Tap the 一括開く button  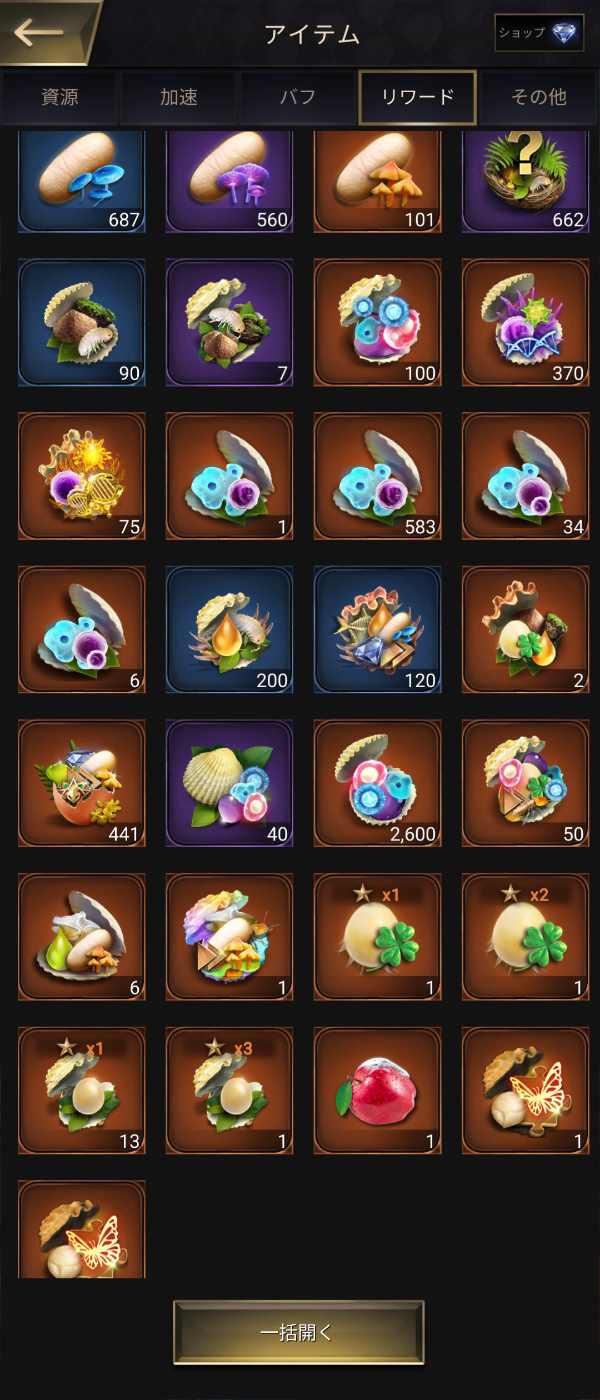299,1332
